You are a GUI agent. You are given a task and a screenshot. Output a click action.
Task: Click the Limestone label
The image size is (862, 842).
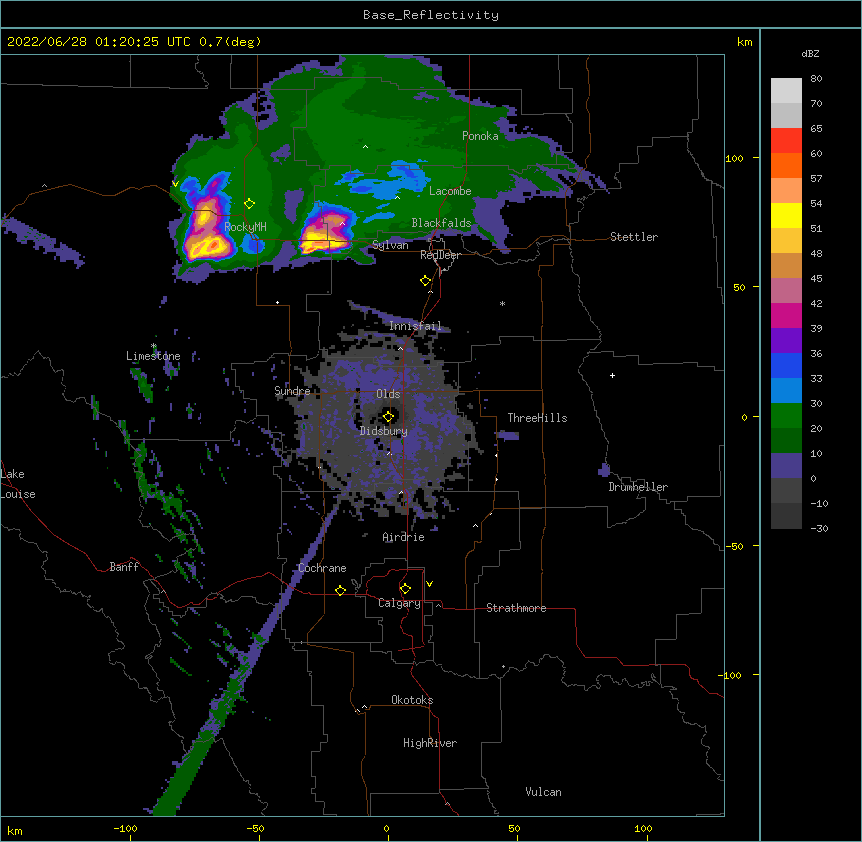[x=153, y=356]
